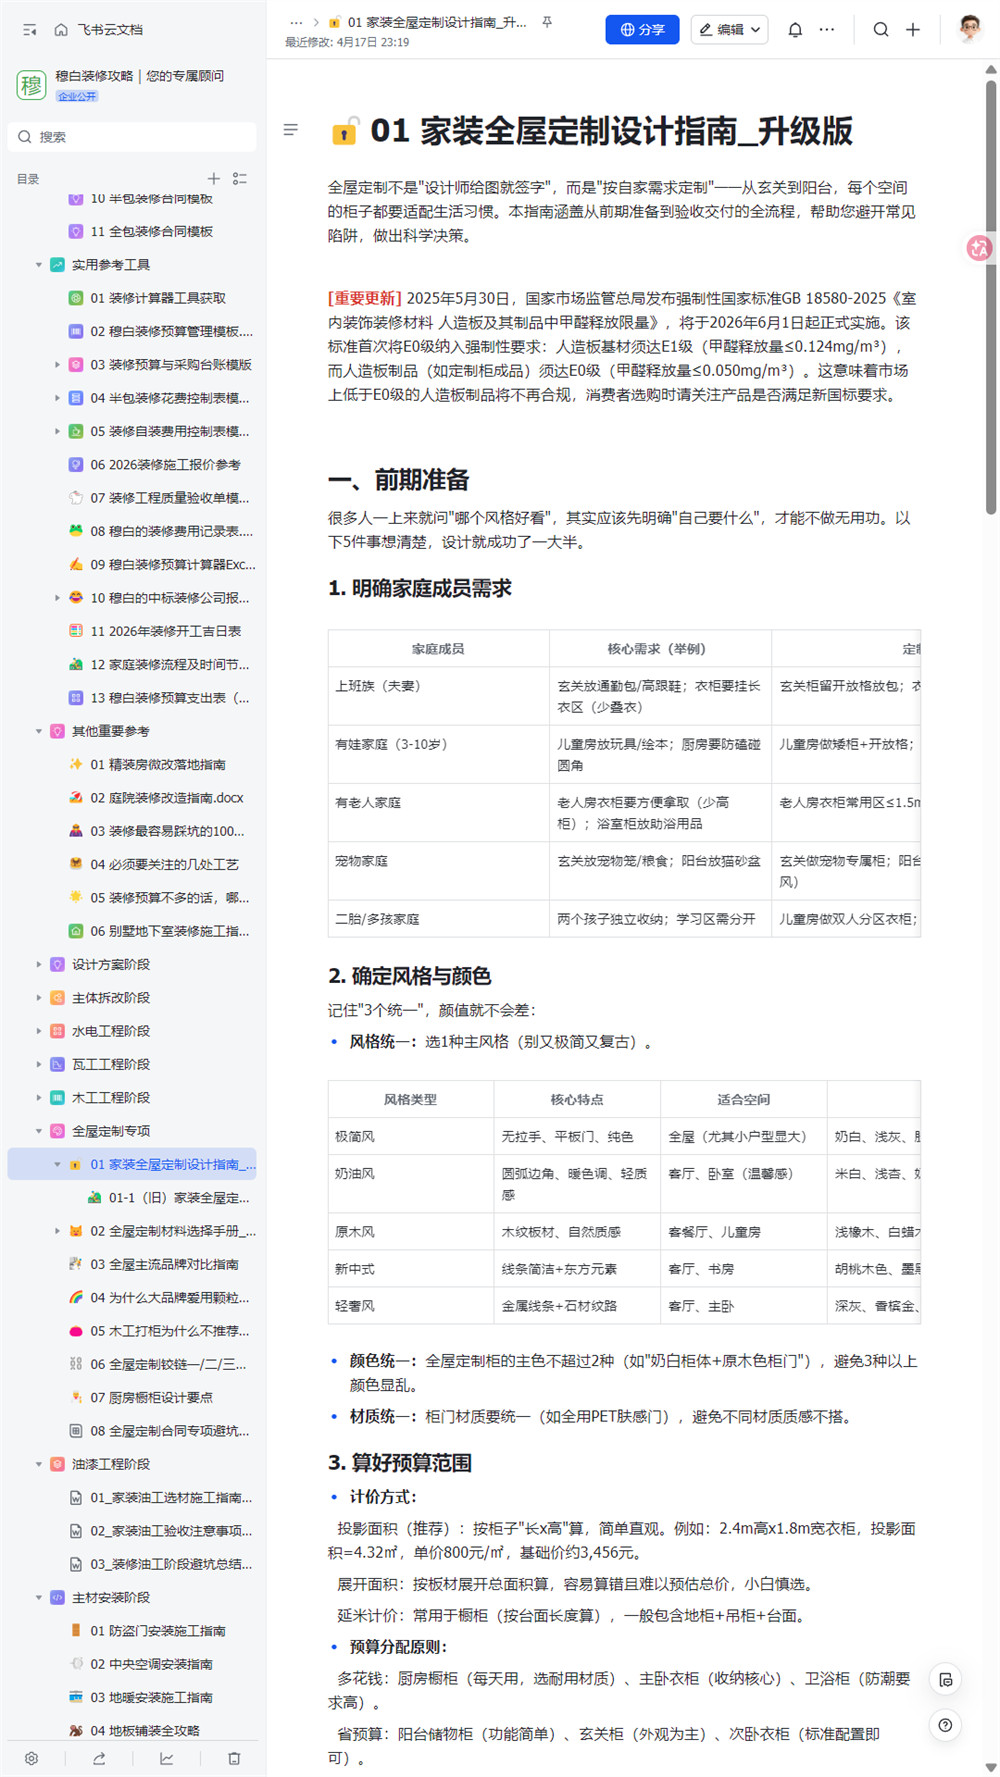Open the trash bin icon

(234, 1758)
